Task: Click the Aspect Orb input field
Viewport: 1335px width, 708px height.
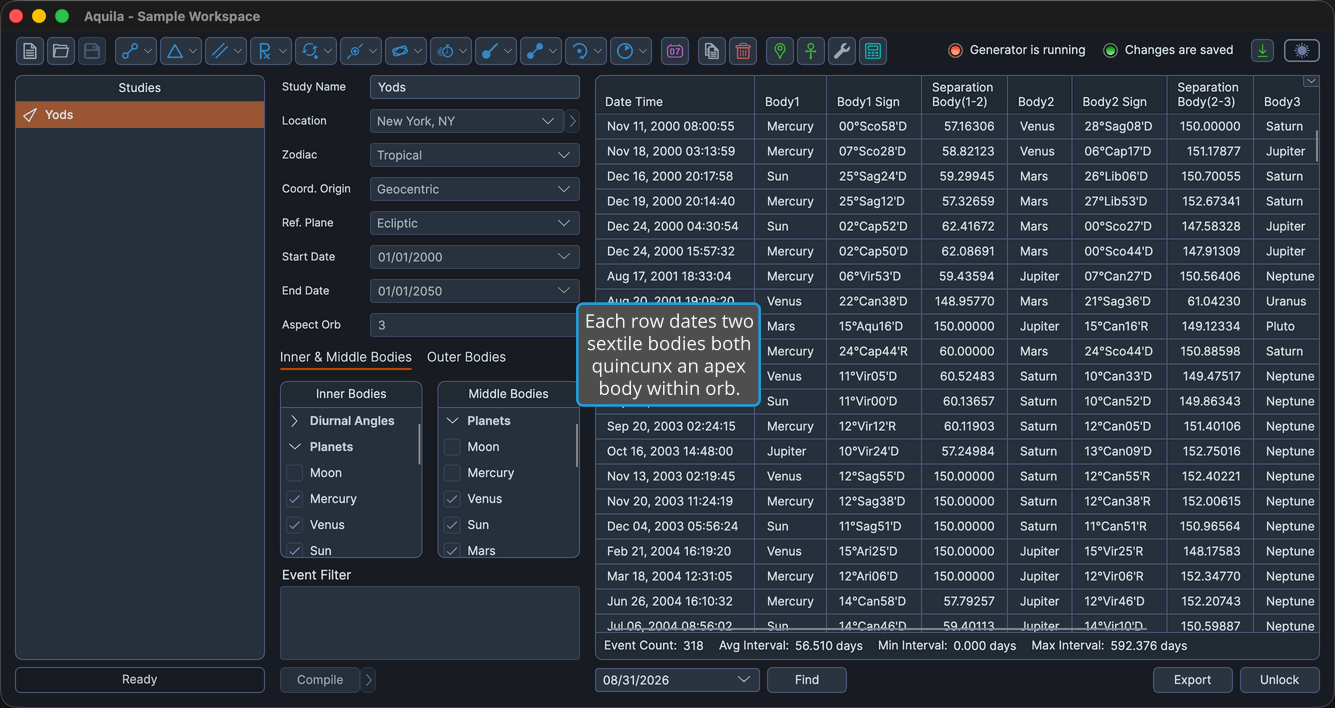Action: tap(475, 325)
